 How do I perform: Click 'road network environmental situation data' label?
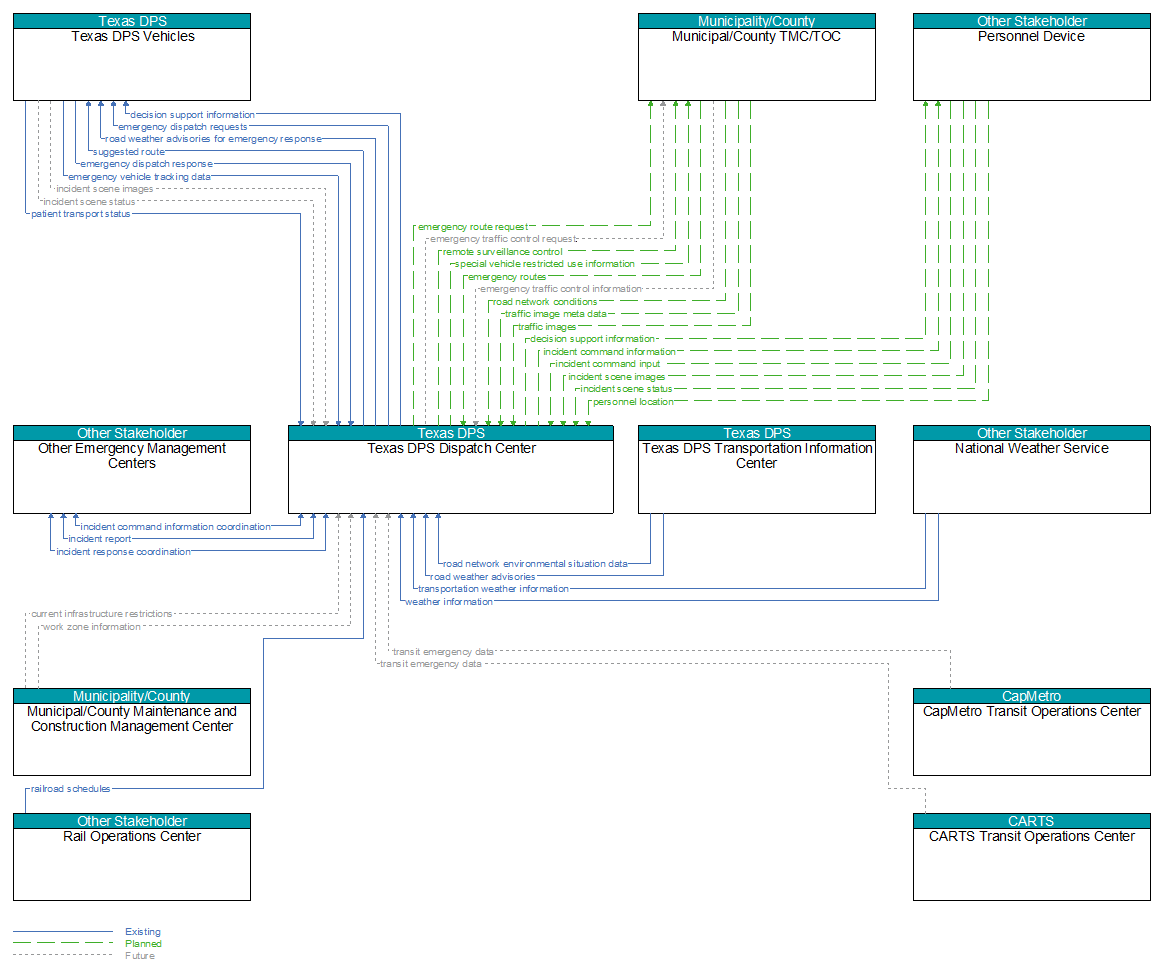pyautogui.click(x=535, y=564)
